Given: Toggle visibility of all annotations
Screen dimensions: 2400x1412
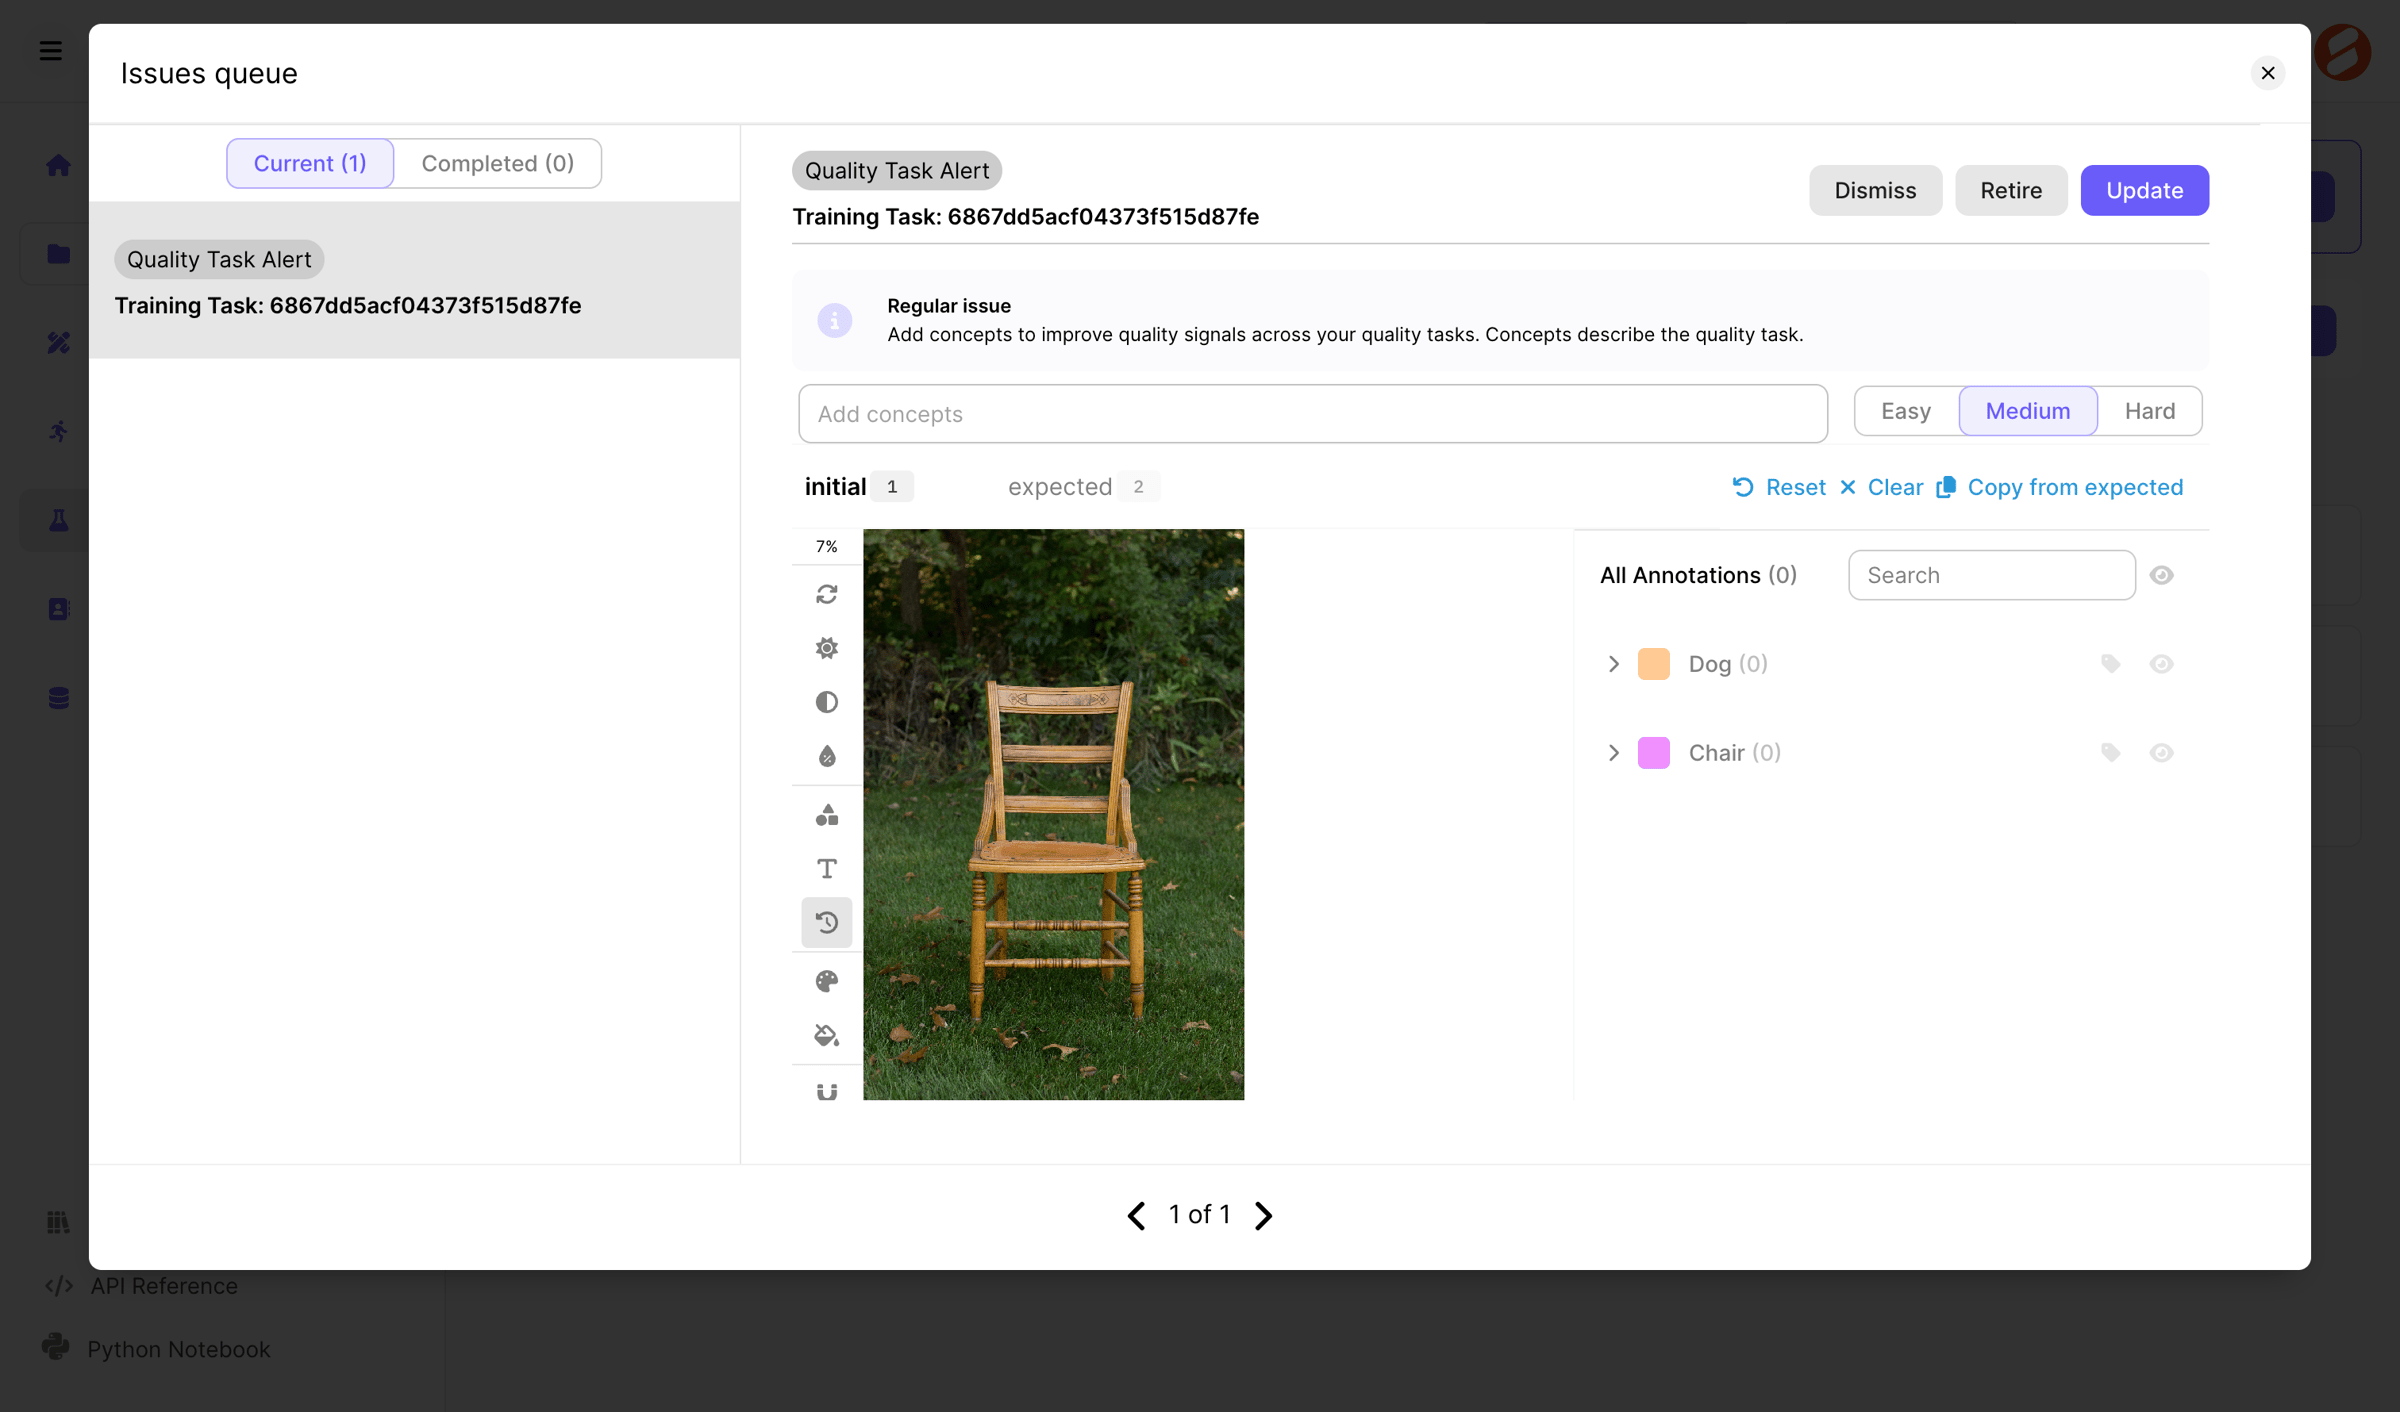Looking at the screenshot, I should (2161, 575).
